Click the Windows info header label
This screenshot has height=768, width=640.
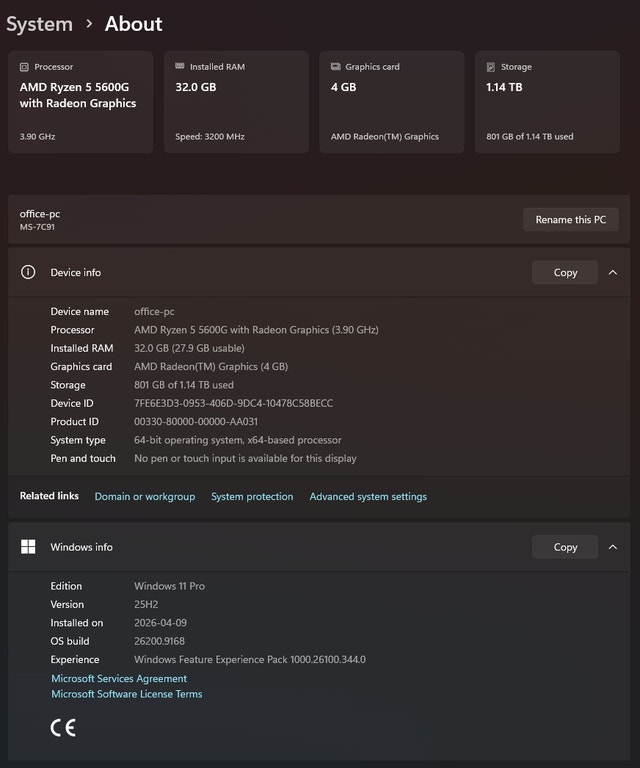(81, 547)
